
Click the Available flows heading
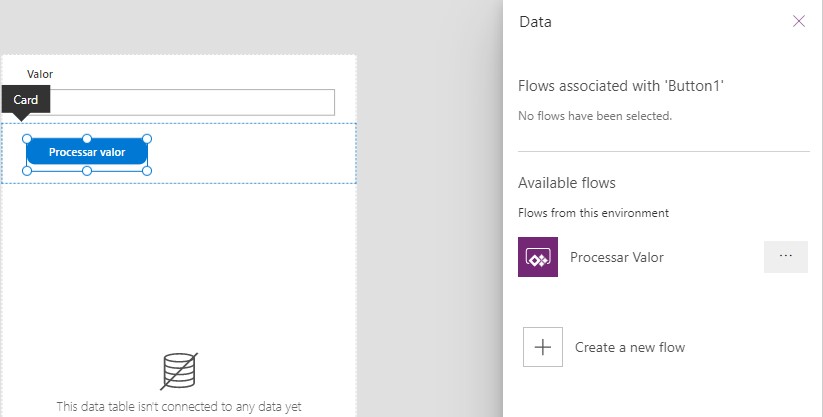[566, 183]
